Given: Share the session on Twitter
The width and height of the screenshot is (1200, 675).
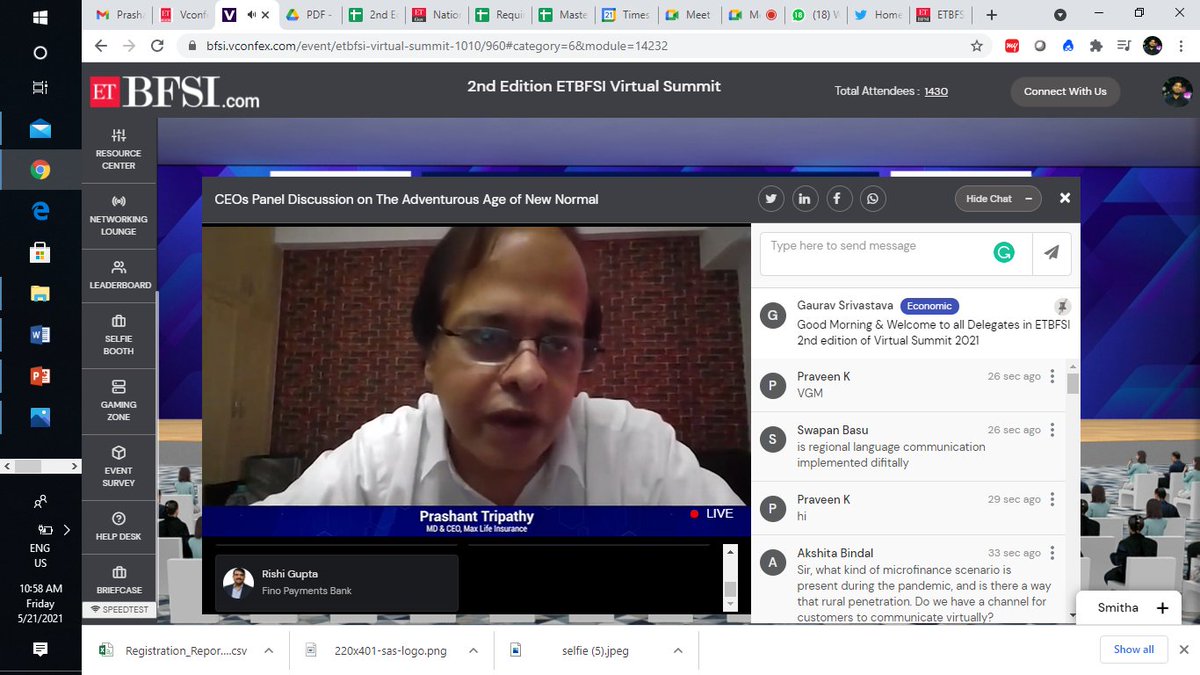Looking at the screenshot, I should pyautogui.click(x=771, y=199).
